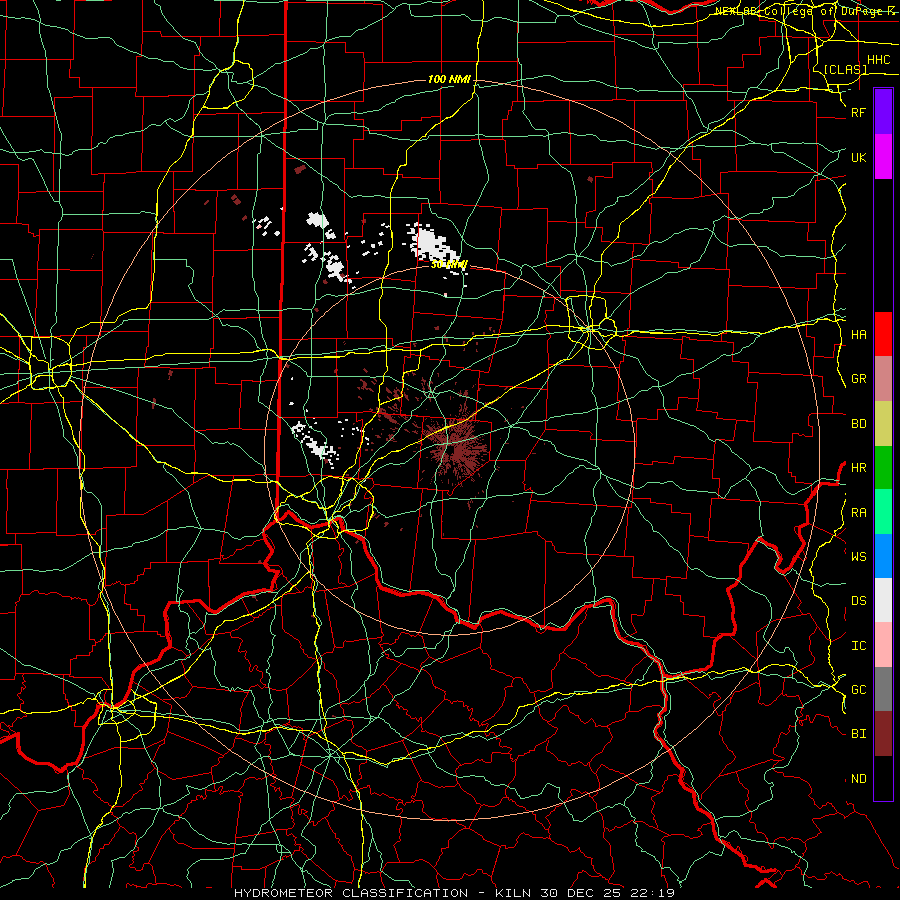Image resolution: width=900 pixels, height=900 pixels.
Task: Click the 100 NMI range ring label
Action: click(449, 79)
